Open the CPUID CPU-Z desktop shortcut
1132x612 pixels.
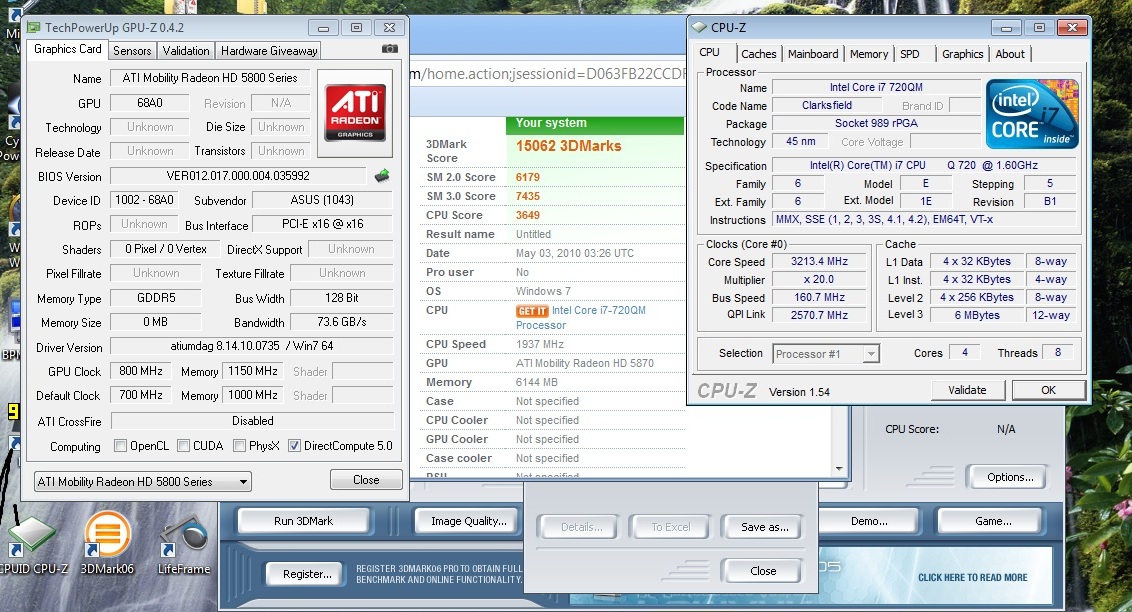point(31,537)
